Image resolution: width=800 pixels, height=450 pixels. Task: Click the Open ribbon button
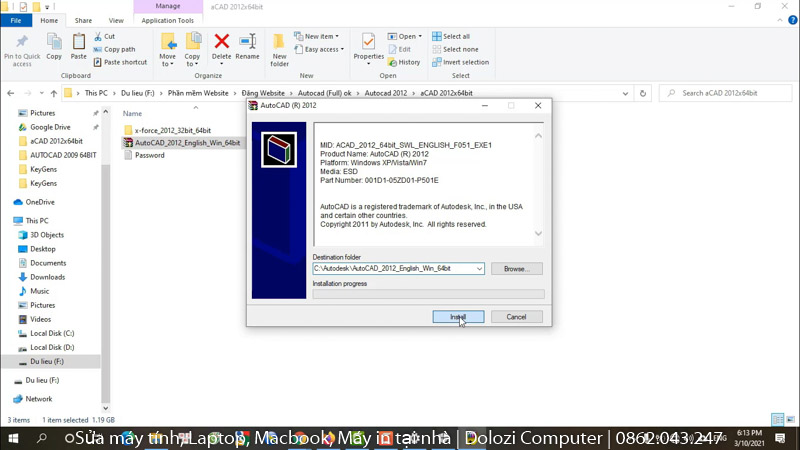pos(405,37)
